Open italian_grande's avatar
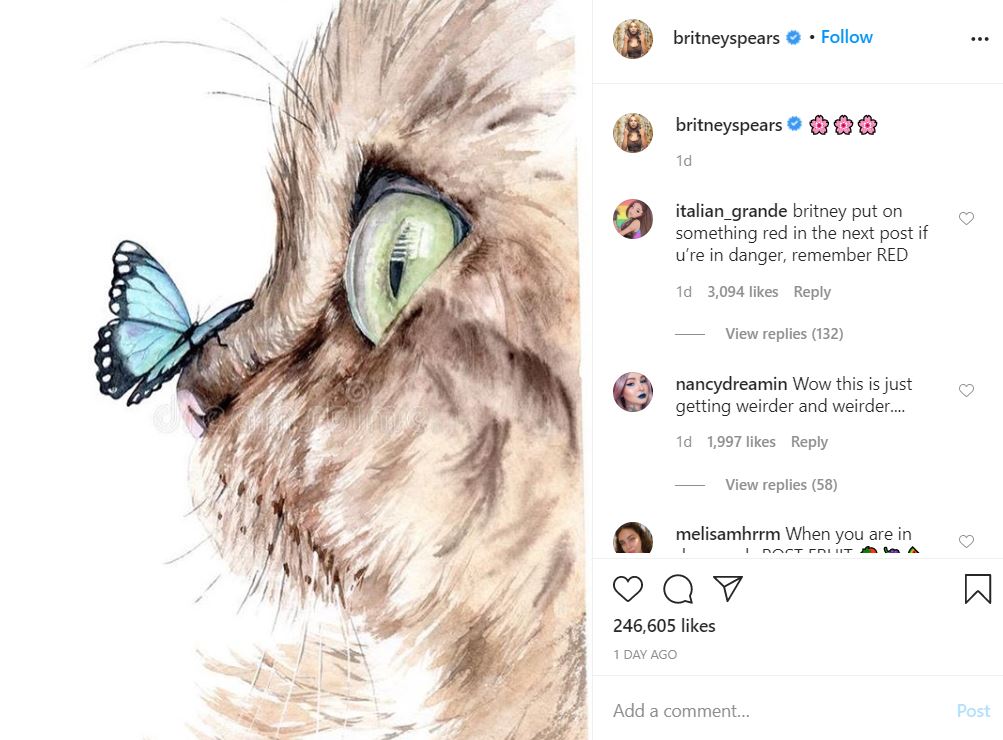Screen dimensions: 1003x740 point(633,219)
